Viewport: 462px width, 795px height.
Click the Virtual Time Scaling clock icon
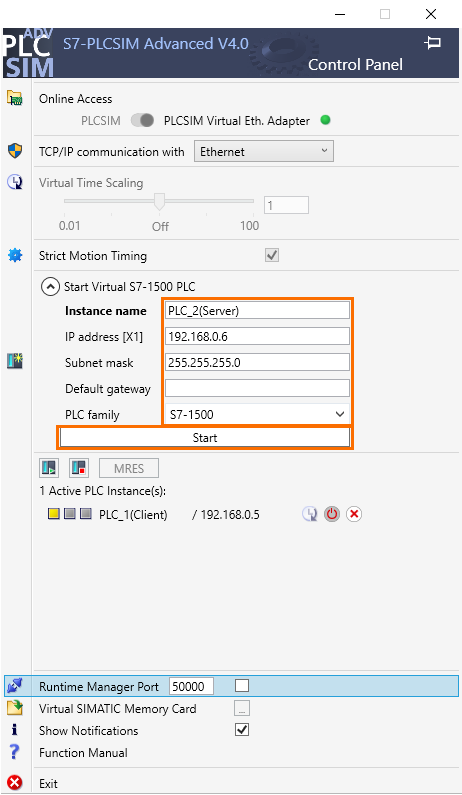(x=15, y=182)
